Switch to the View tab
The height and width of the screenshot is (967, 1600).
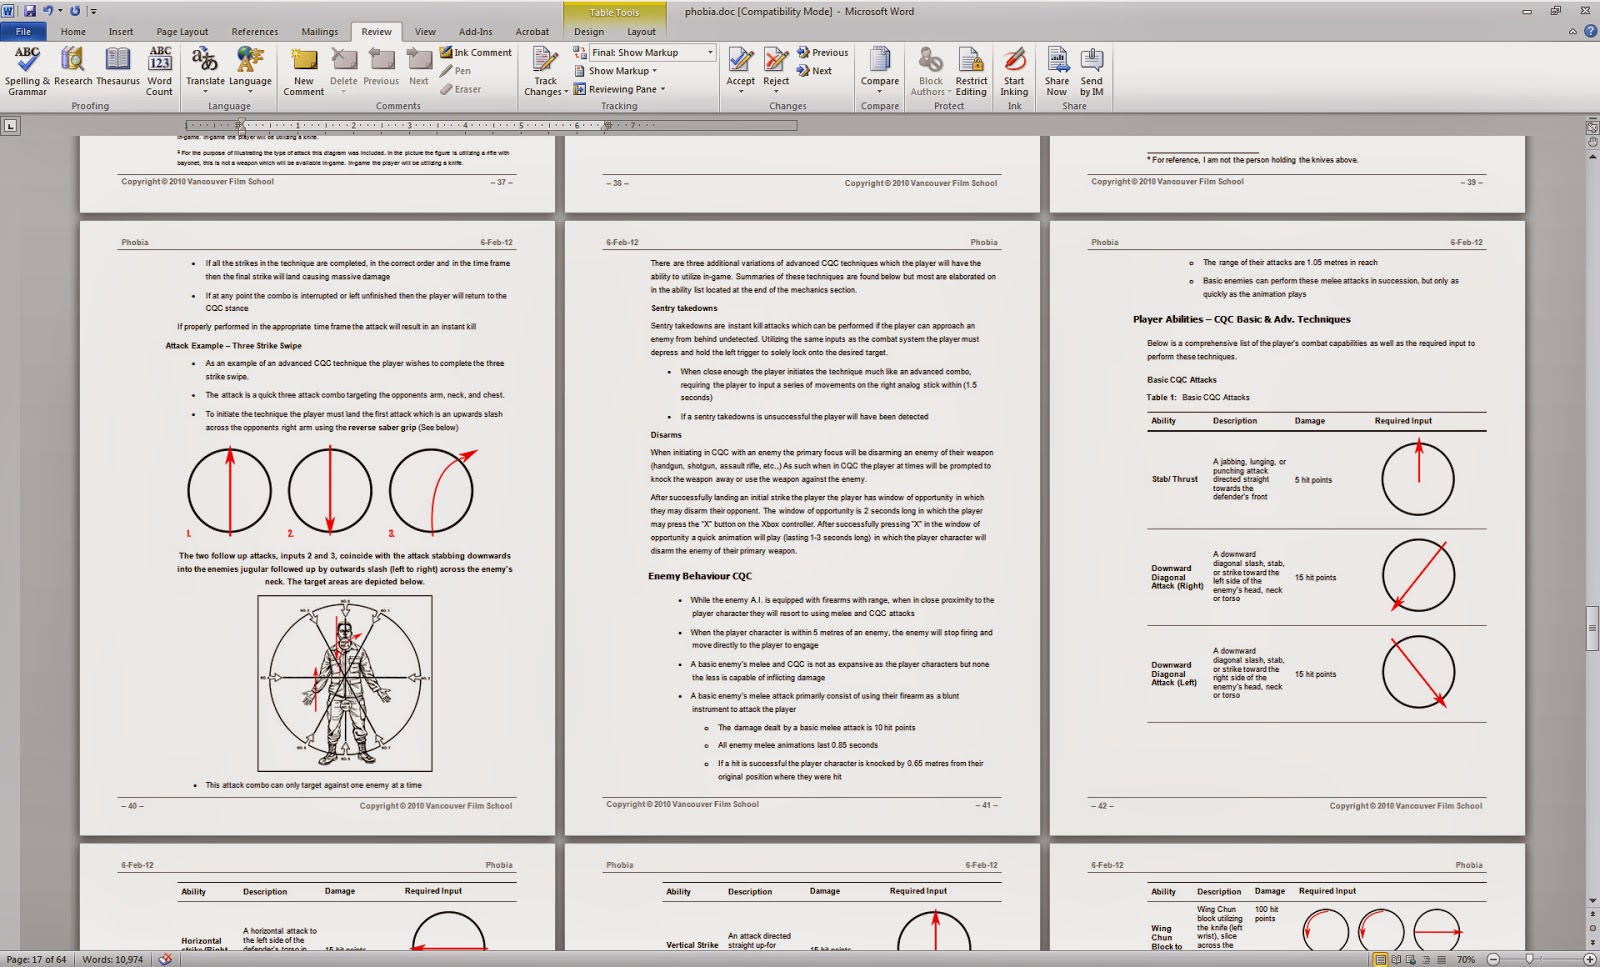(x=425, y=31)
